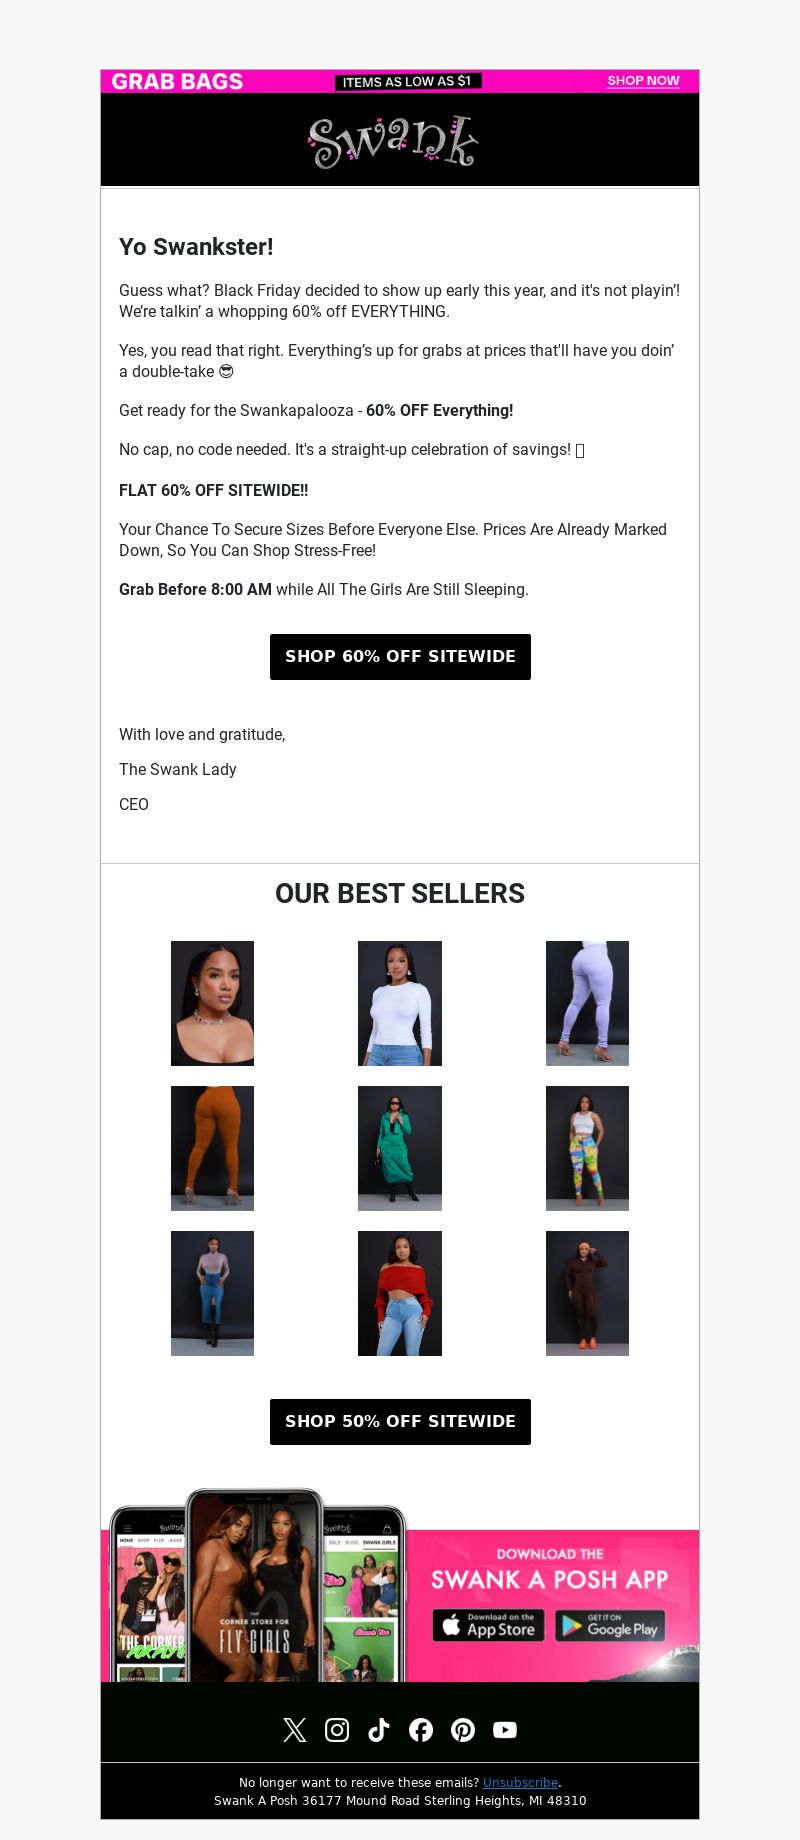Open the green dress outfit thumbnail
Image resolution: width=800 pixels, height=1840 pixels.
[x=400, y=1148]
